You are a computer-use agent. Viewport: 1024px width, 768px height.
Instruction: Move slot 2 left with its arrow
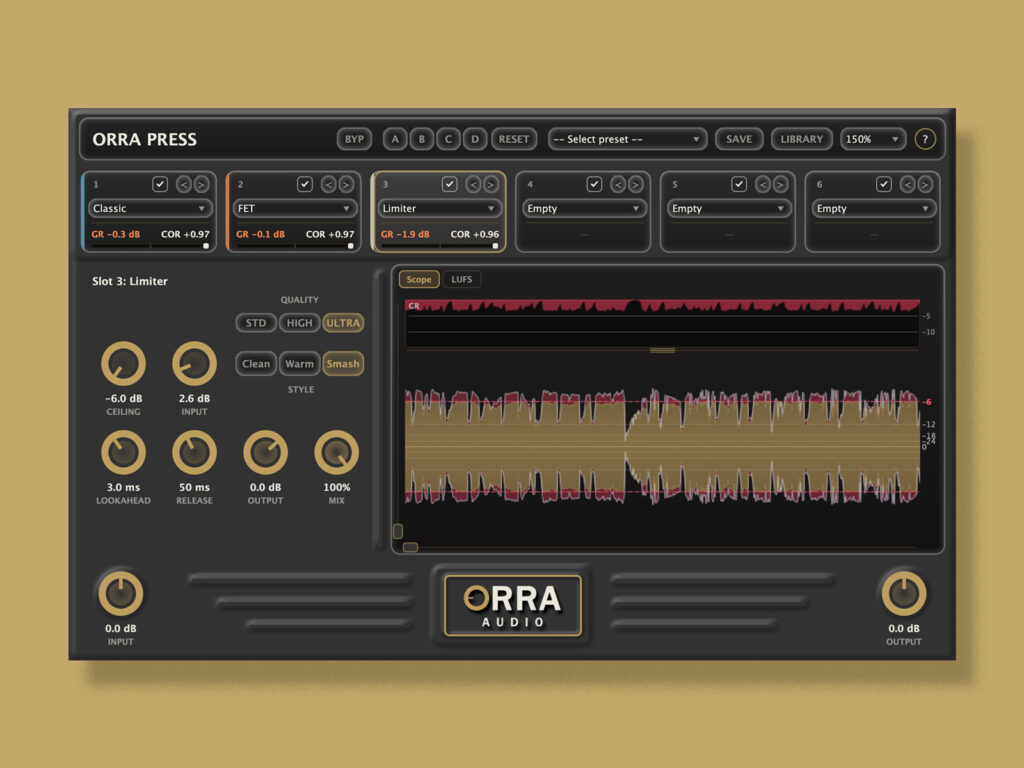coord(329,185)
